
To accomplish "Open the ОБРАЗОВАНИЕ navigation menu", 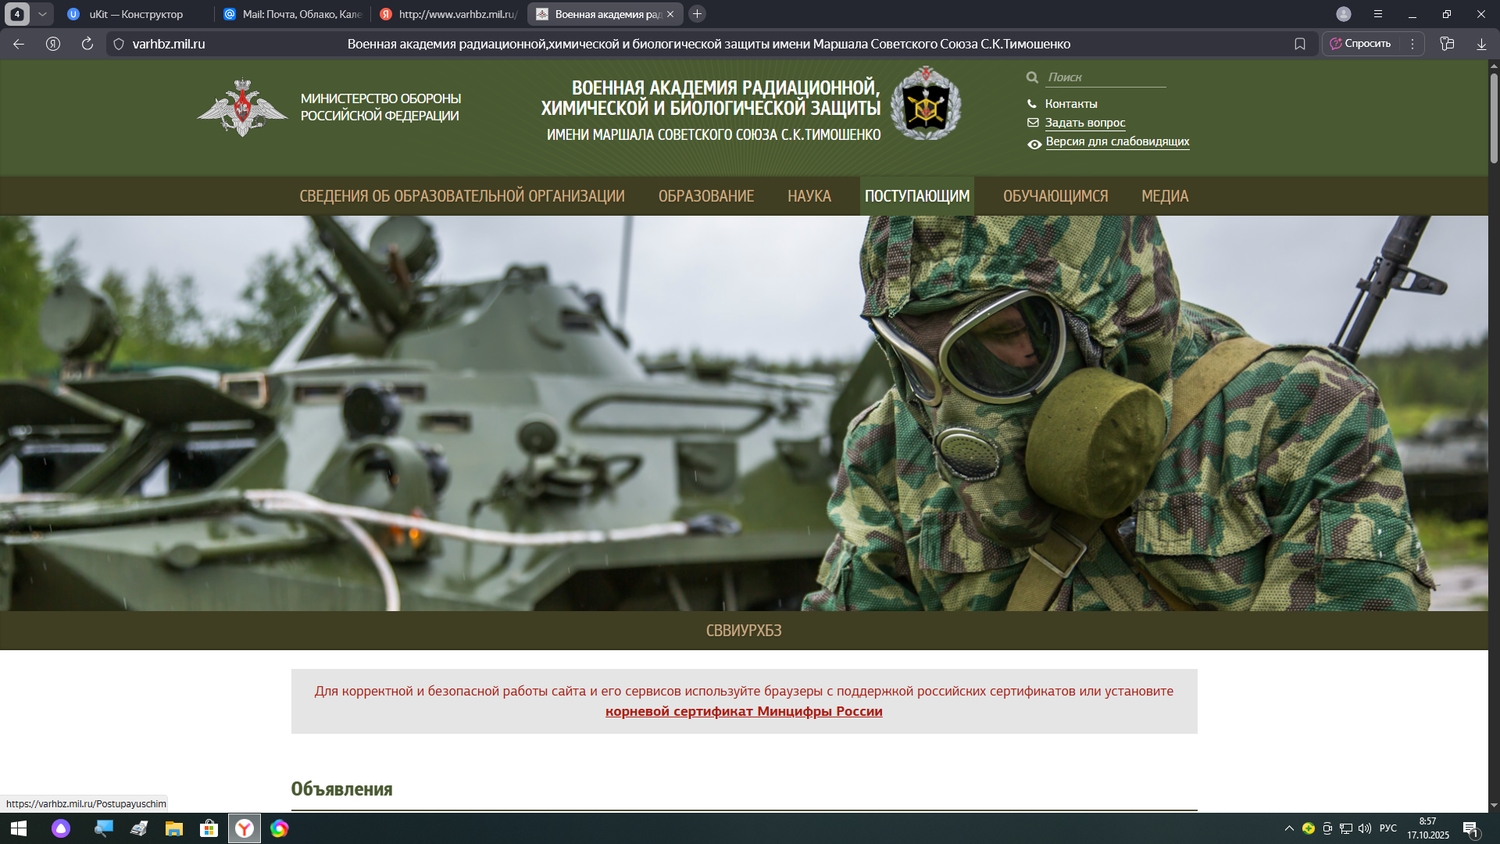I will tap(705, 196).
